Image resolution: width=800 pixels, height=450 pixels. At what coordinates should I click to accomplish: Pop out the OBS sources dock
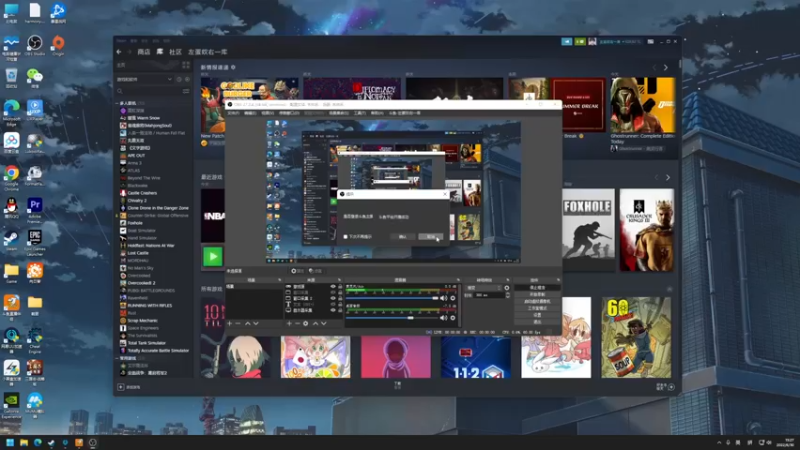(340, 280)
